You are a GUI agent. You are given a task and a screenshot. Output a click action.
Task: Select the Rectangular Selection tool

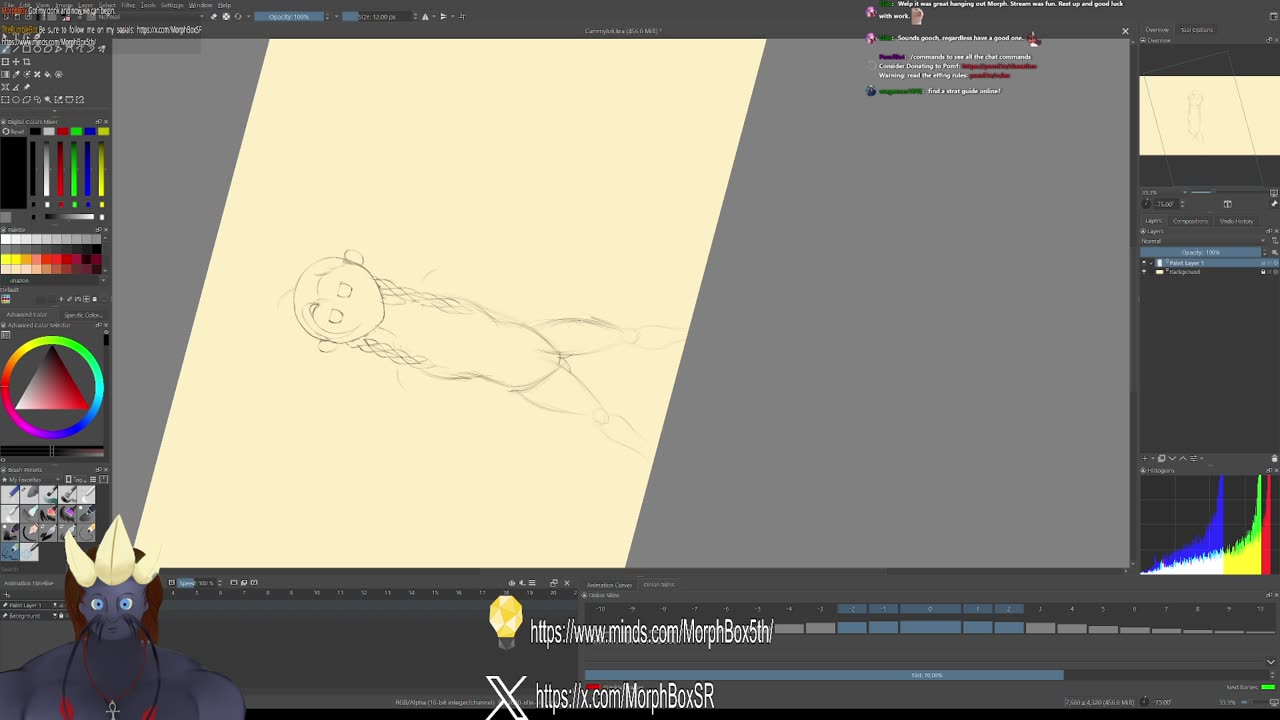coord(5,100)
